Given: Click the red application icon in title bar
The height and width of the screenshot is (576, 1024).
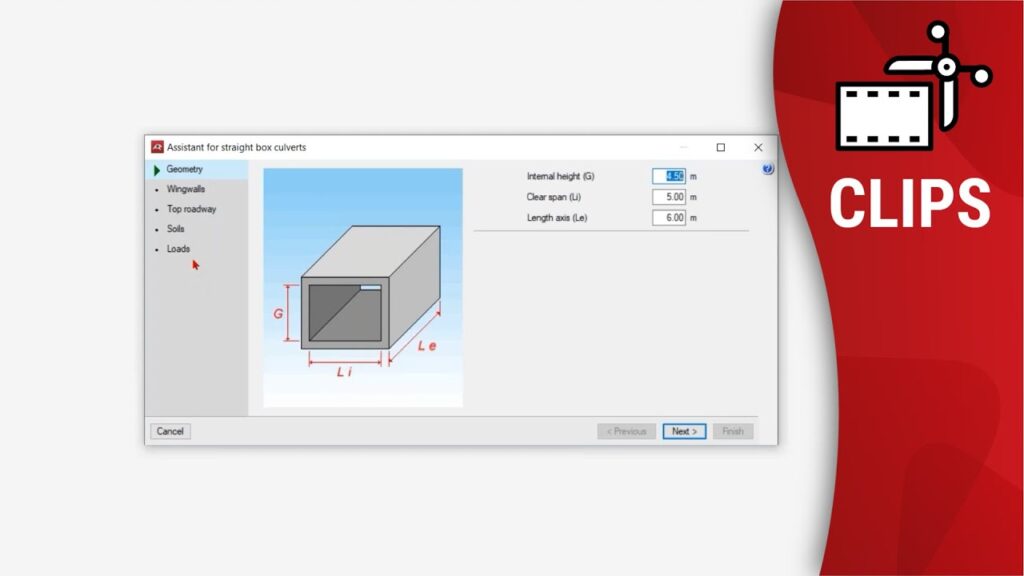Looking at the screenshot, I should 157,147.
